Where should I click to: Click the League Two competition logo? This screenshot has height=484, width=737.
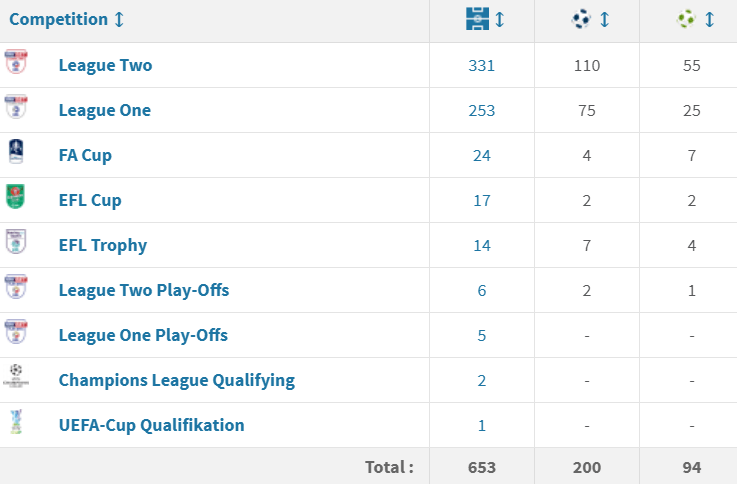(16, 62)
